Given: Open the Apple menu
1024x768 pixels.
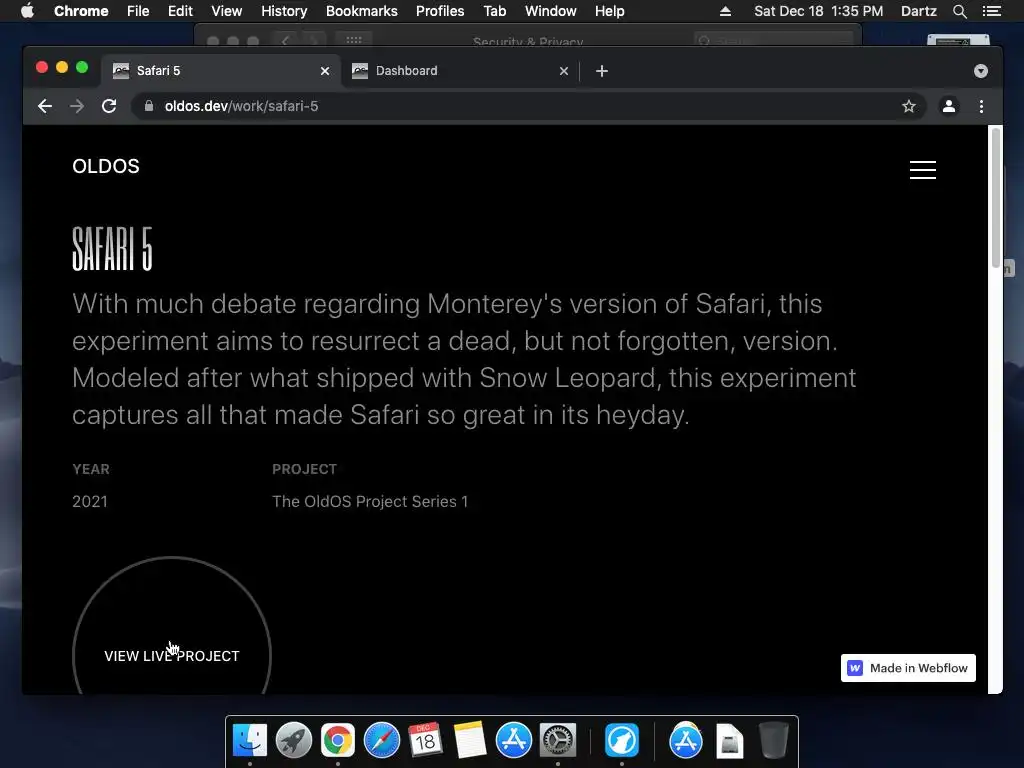Looking at the screenshot, I should pyautogui.click(x=27, y=11).
